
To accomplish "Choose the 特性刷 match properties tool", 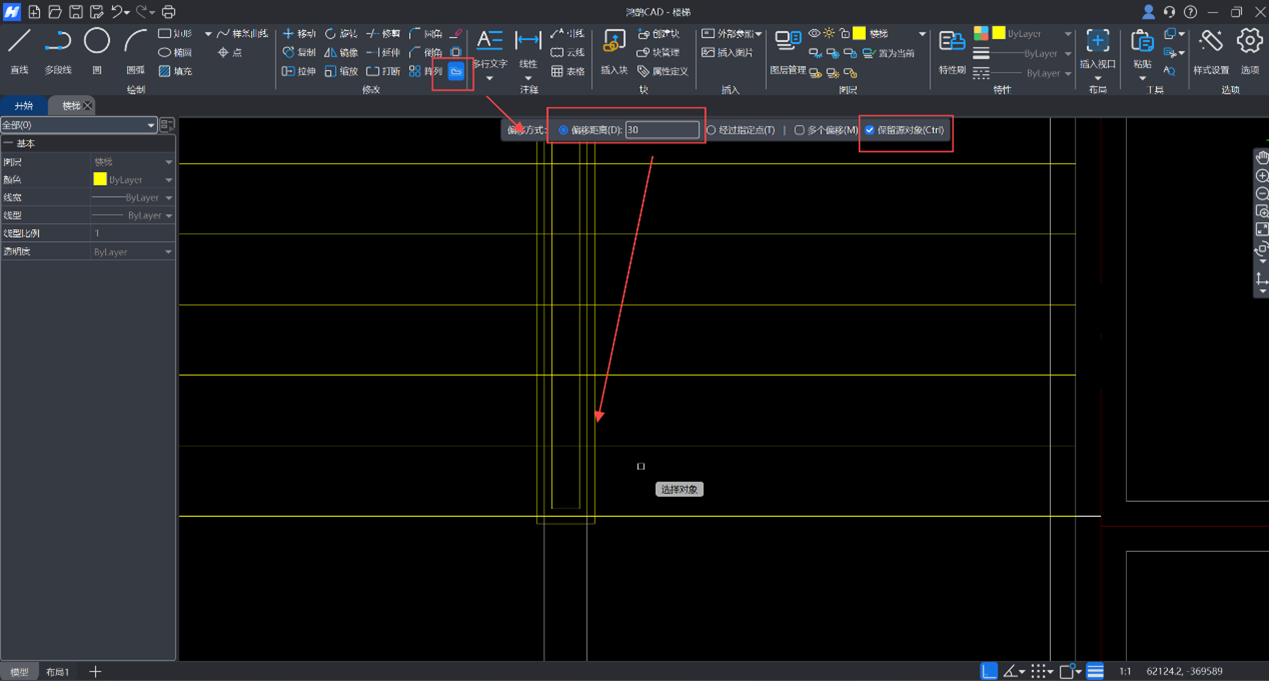I will [951, 42].
